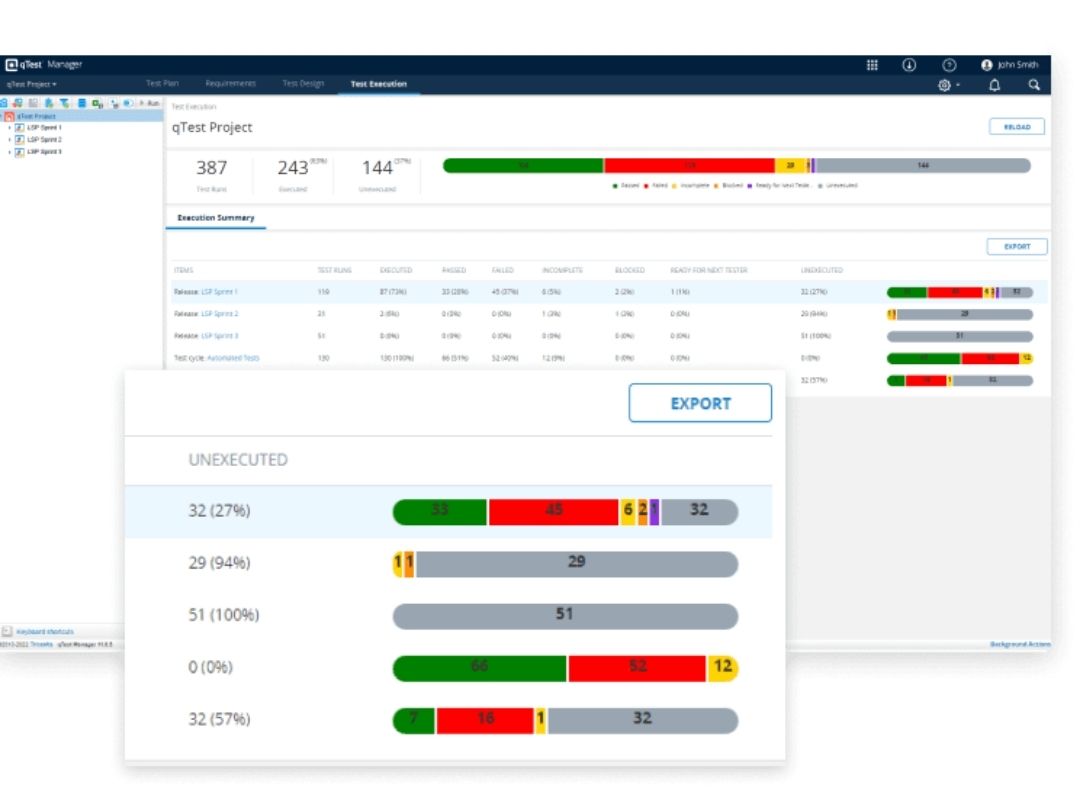Click the green passed segment of top summary bar
This screenshot has height=810, width=1080.
[523, 165]
